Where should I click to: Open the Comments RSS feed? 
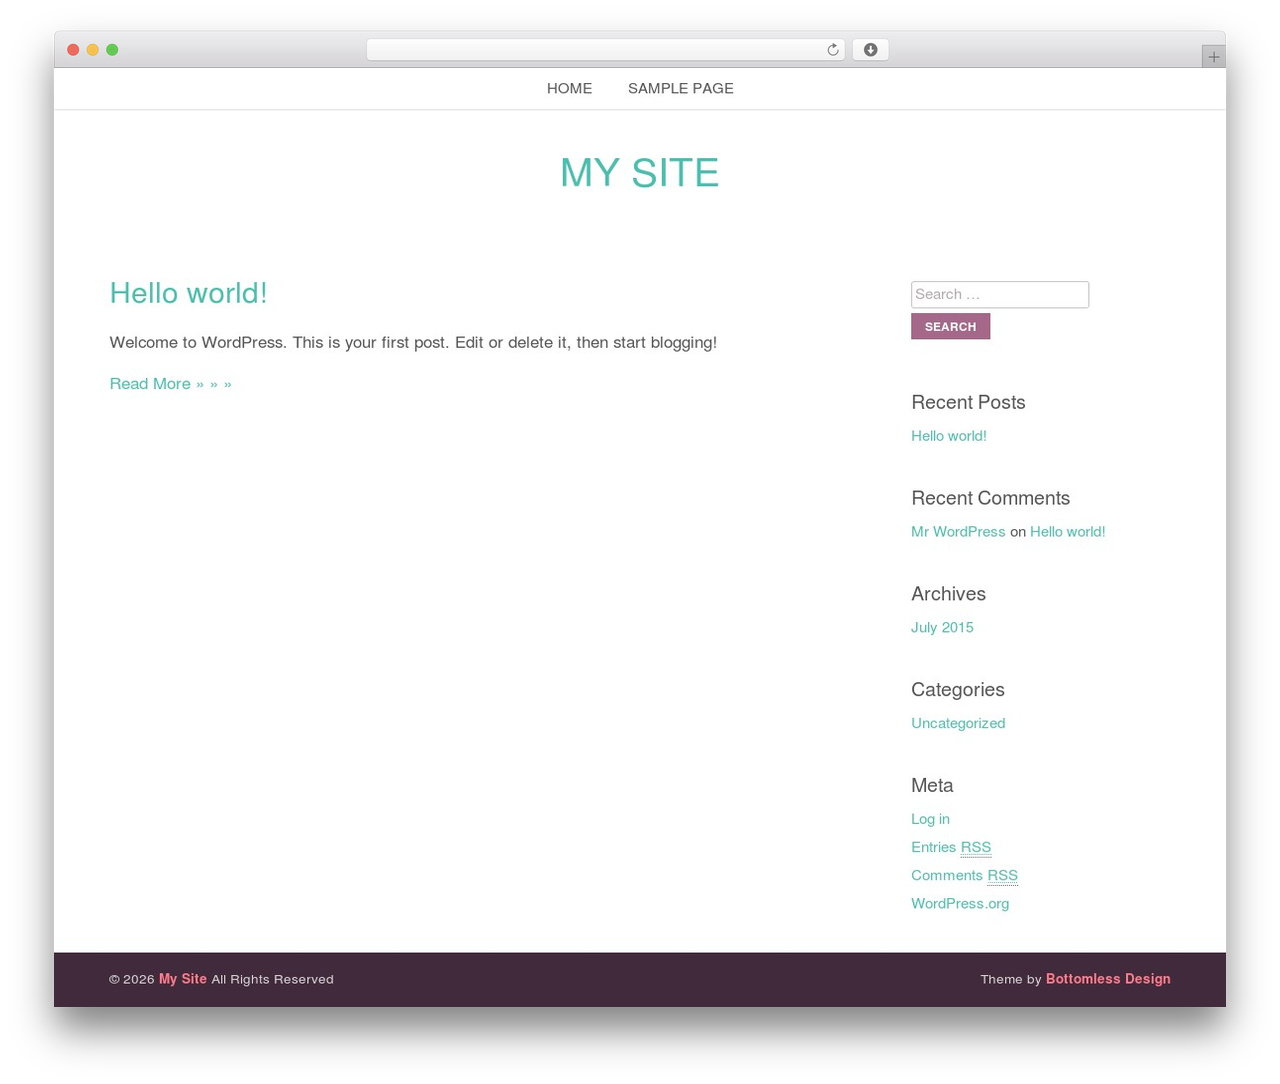[964, 875]
